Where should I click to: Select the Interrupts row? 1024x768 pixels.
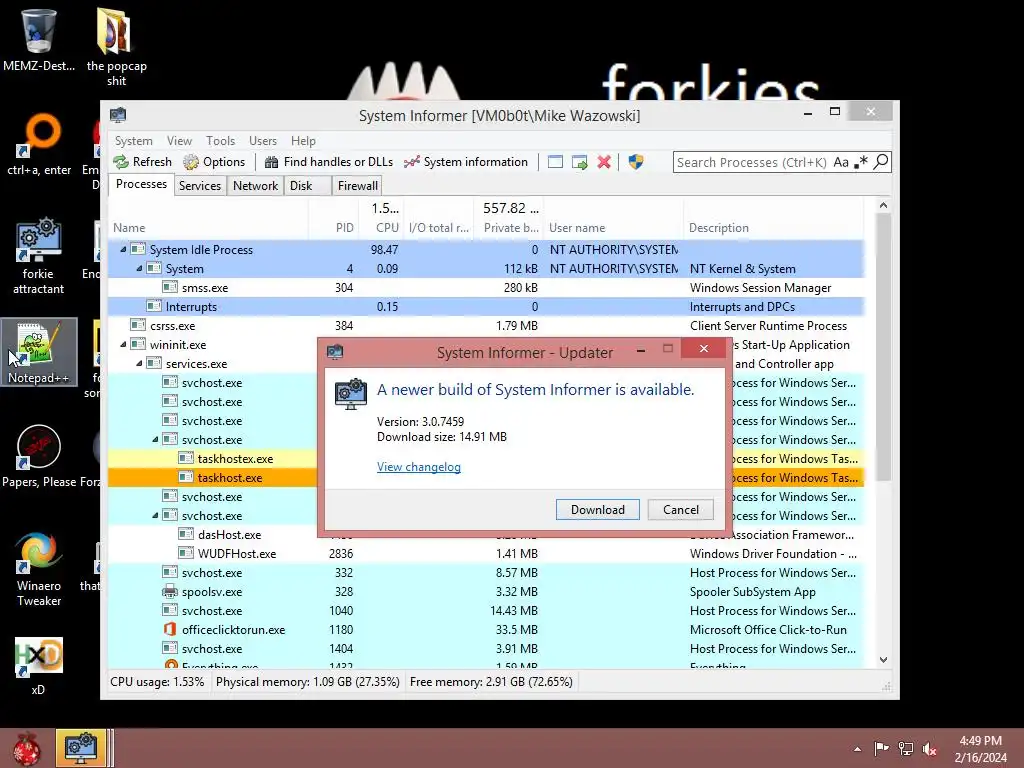click(x=486, y=306)
